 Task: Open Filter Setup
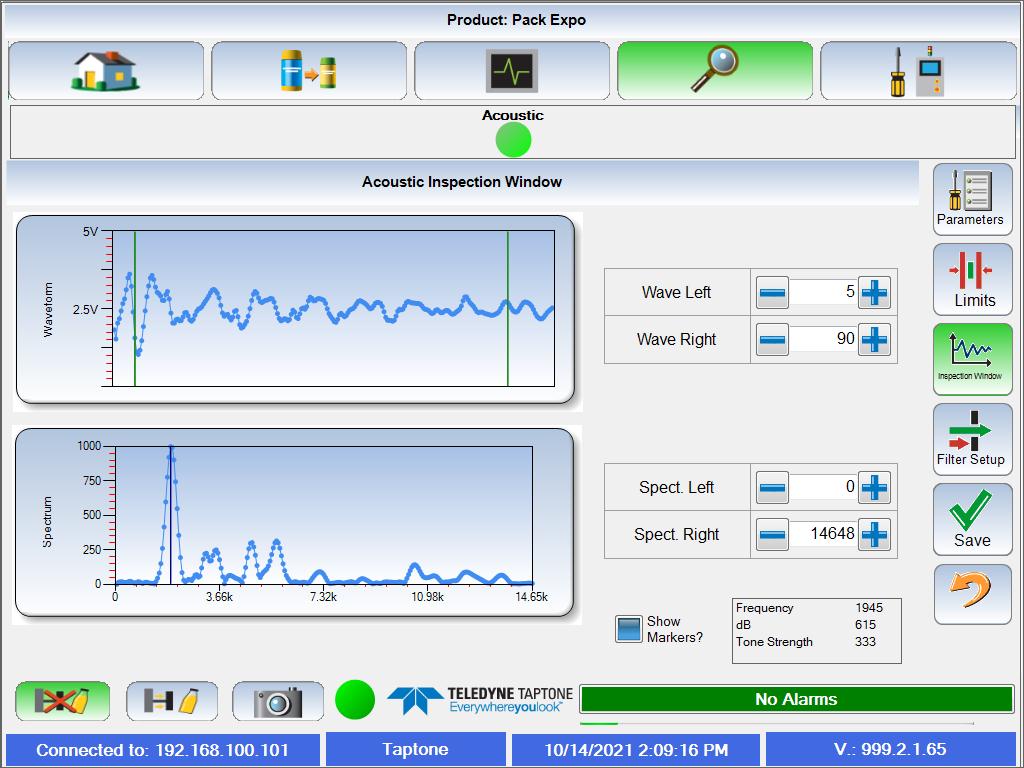(972, 439)
